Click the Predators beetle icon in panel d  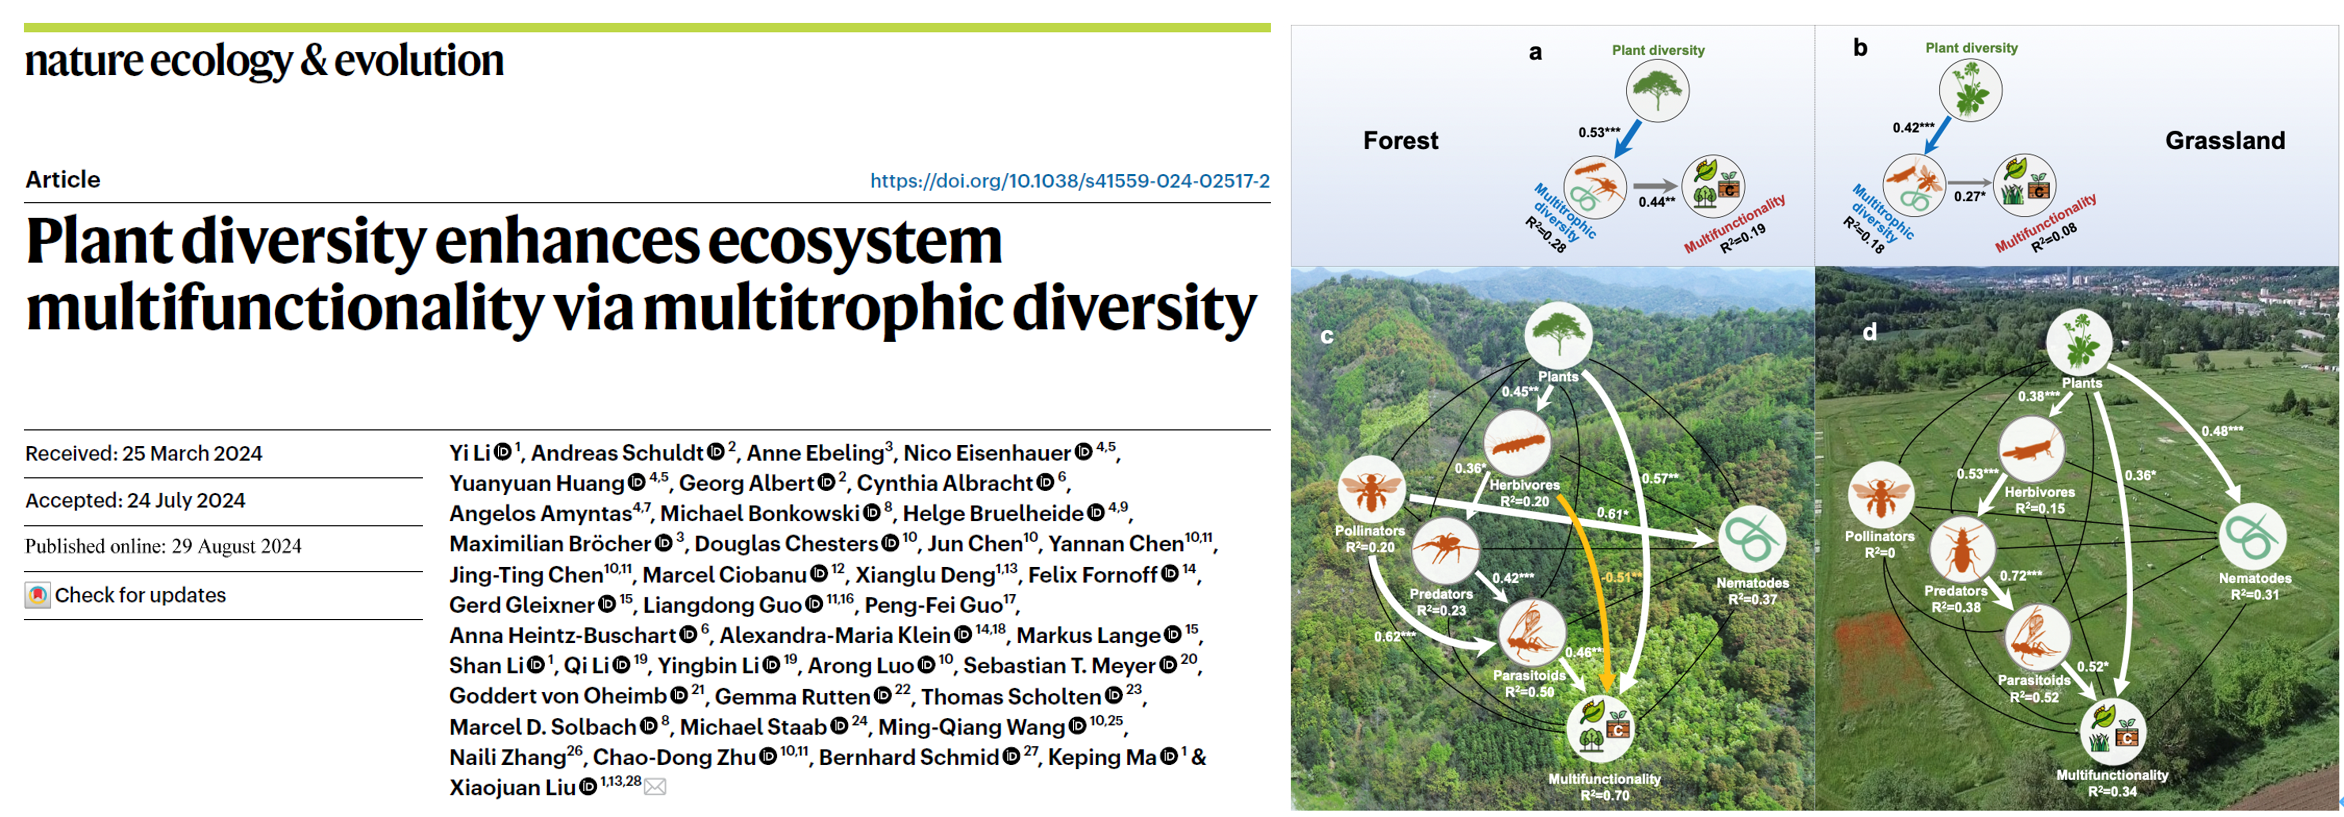pyautogui.click(x=1961, y=549)
